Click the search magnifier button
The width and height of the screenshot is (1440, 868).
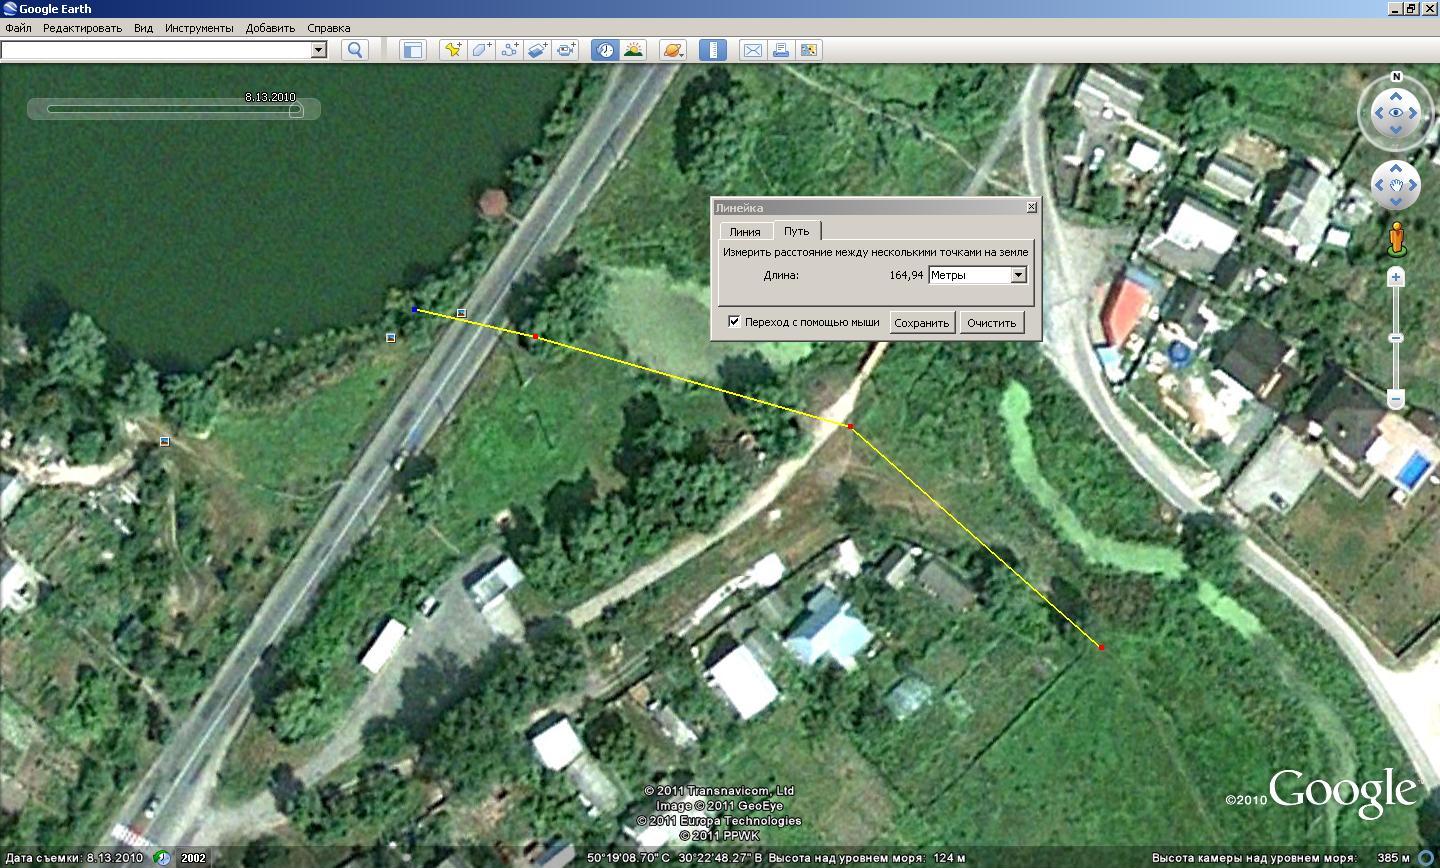click(354, 50)
